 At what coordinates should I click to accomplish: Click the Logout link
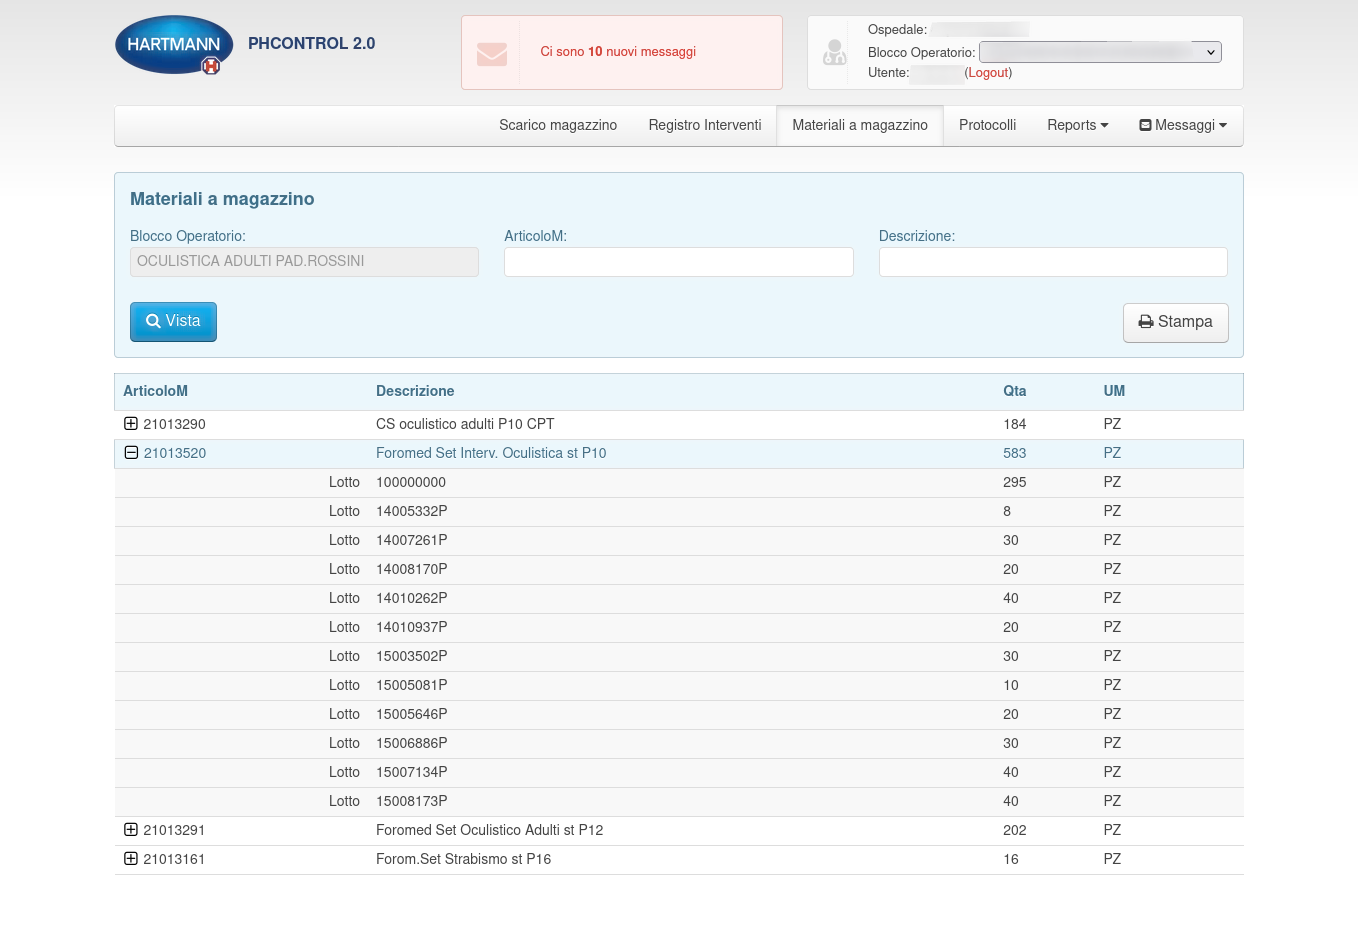(x=988, y=73)
